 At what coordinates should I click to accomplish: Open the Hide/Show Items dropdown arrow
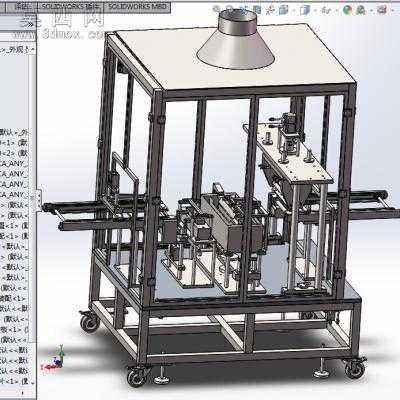(337, 10)
